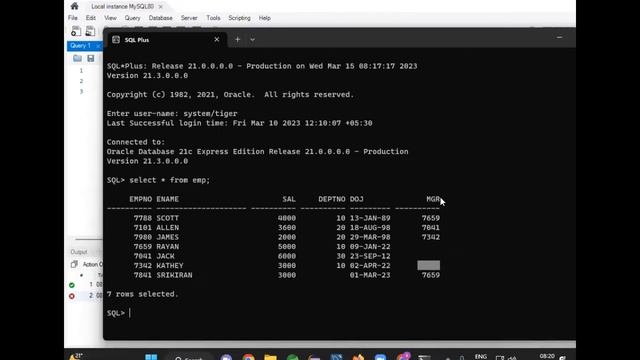This screenshot has width=640, height=360.
Task: Click '7 rows selected.' message
Action: point(142,294)
